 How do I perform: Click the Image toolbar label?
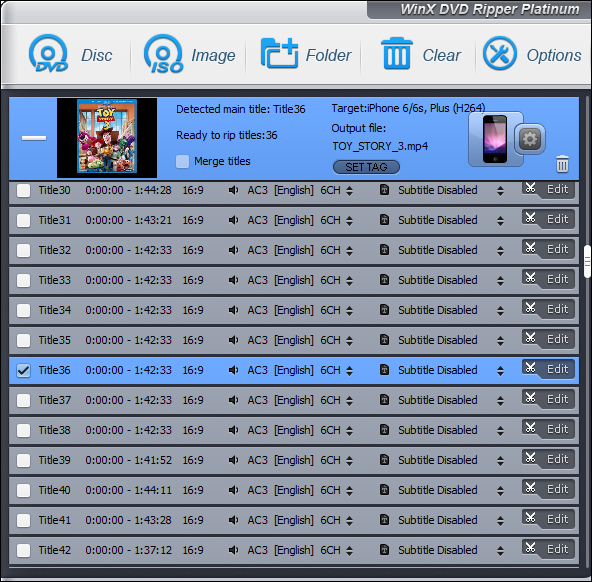coord(213,55)
